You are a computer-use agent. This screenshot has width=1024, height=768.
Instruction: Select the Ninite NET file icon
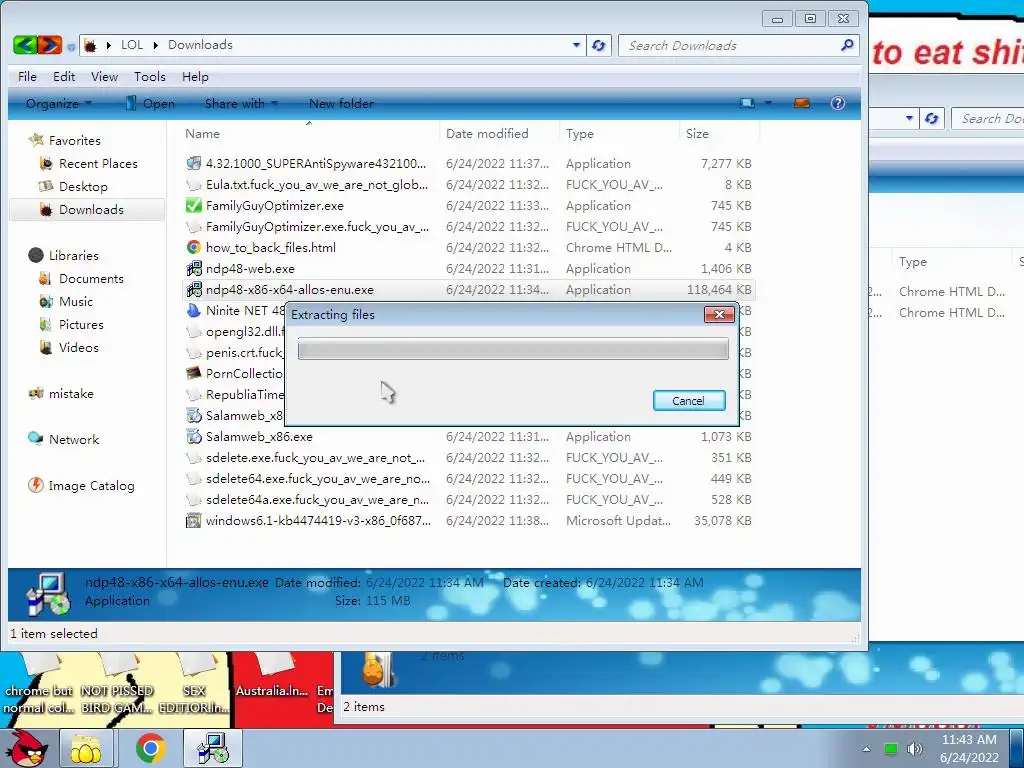click(x=193, y=310)
